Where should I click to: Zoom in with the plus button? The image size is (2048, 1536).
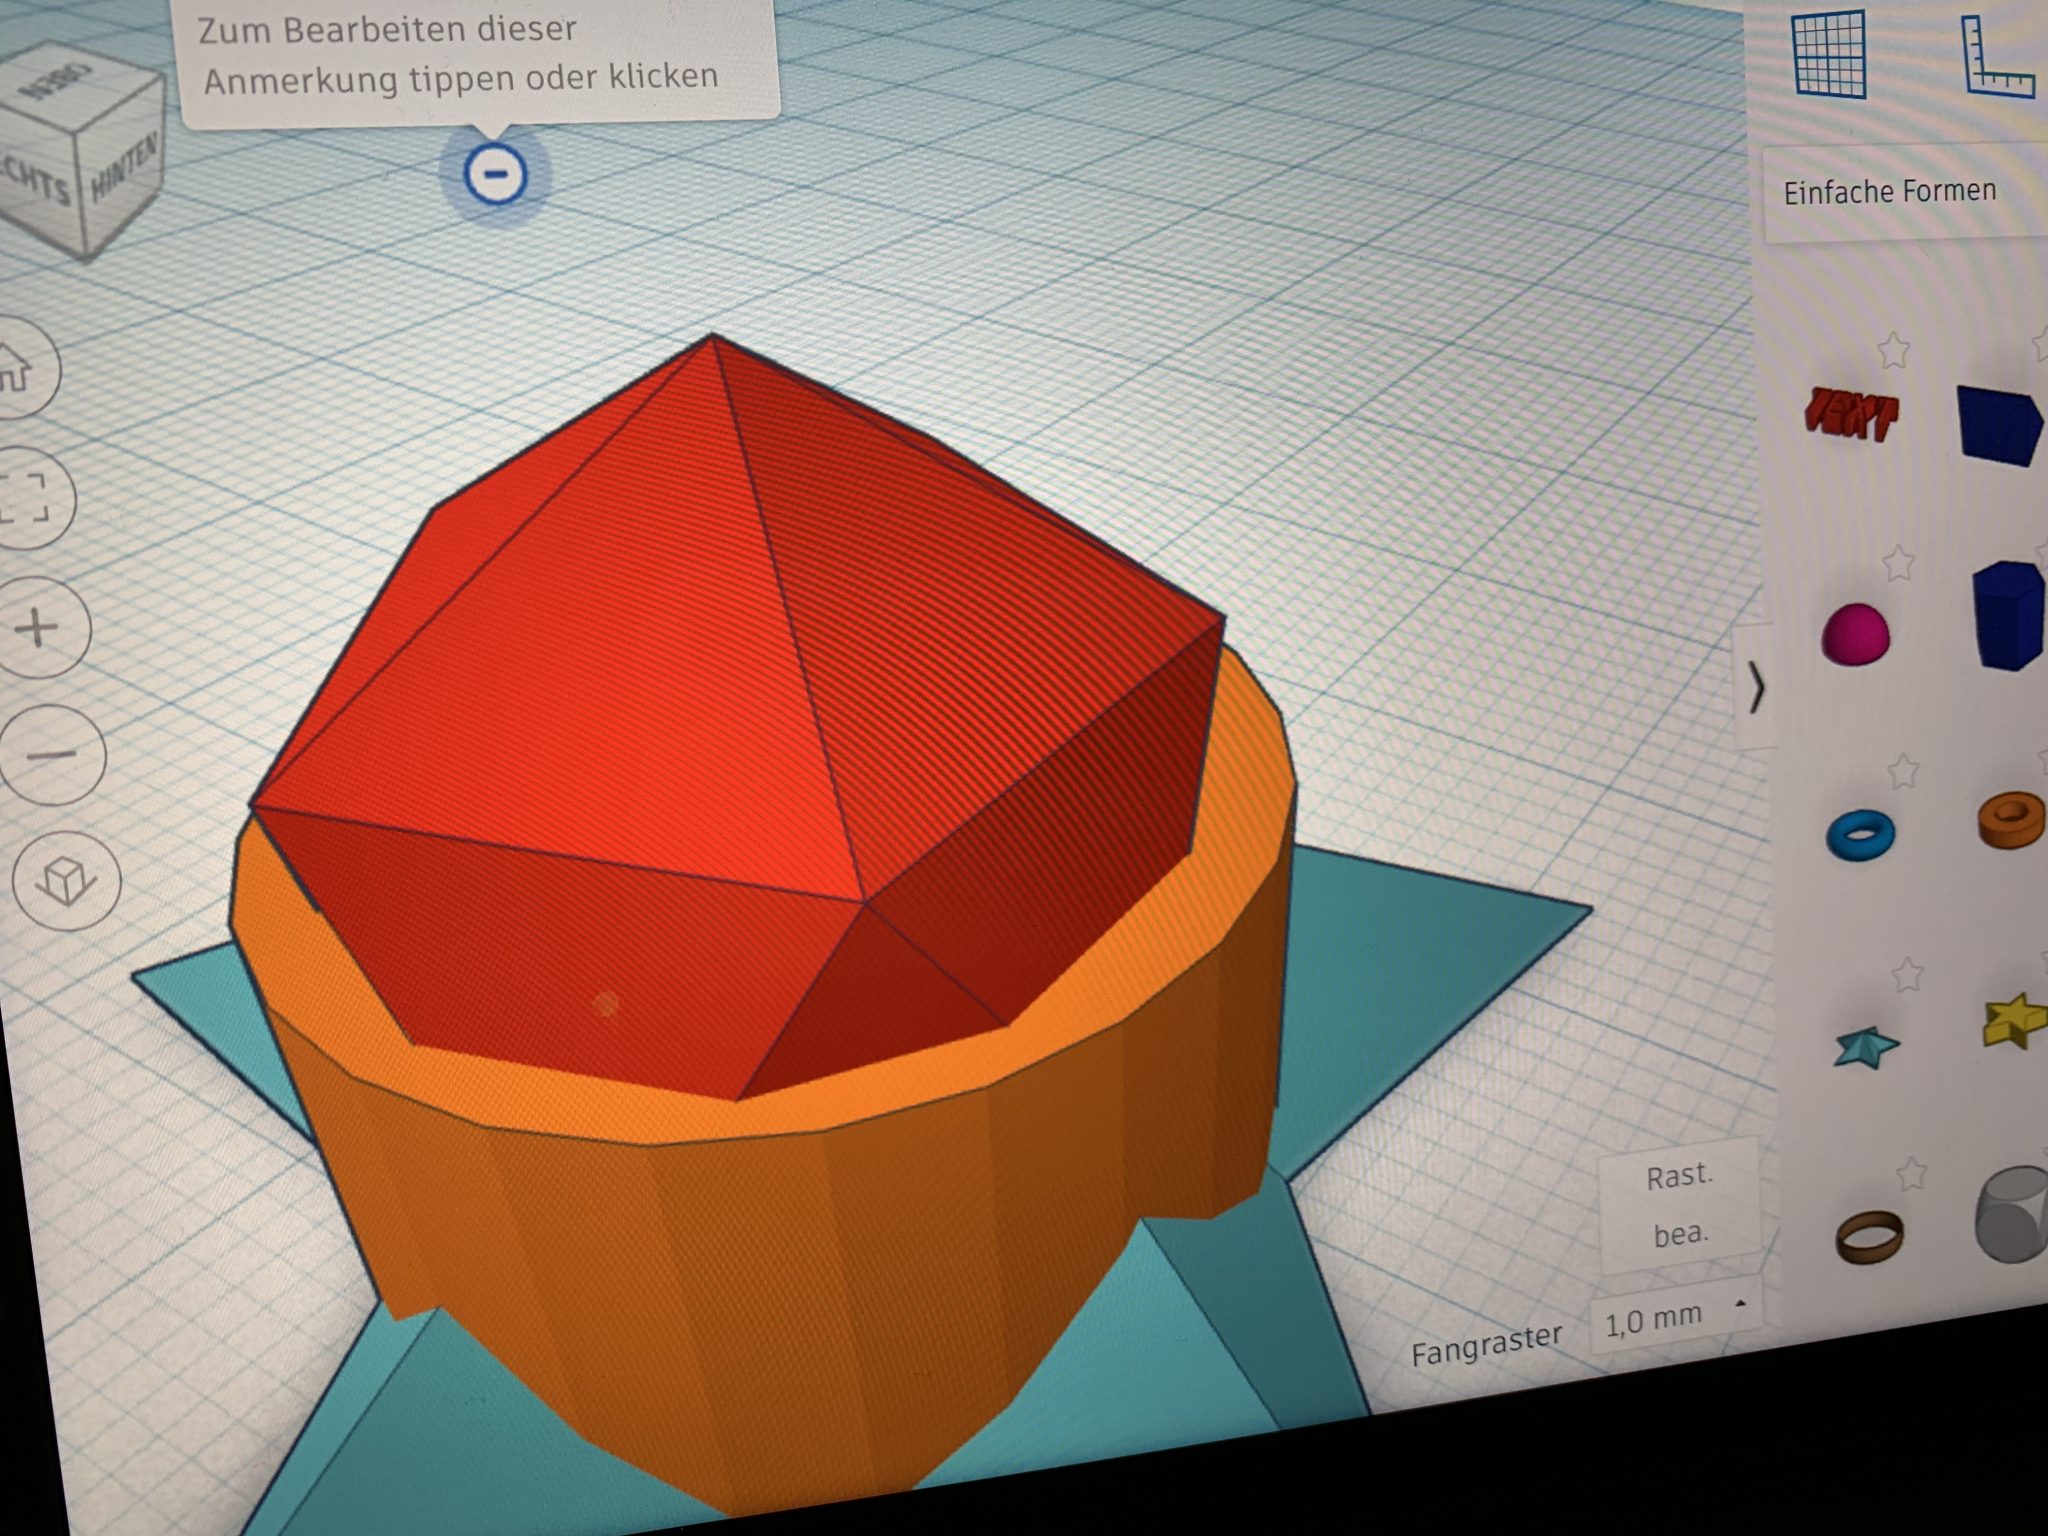[x=38, y=629]
